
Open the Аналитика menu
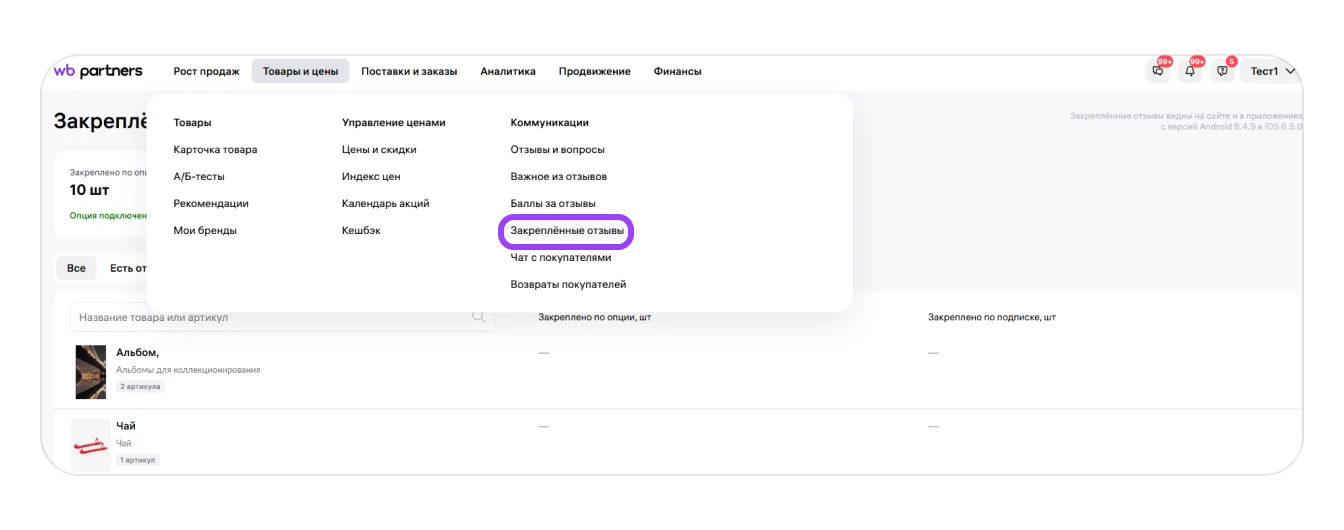(x=508, y=71)
